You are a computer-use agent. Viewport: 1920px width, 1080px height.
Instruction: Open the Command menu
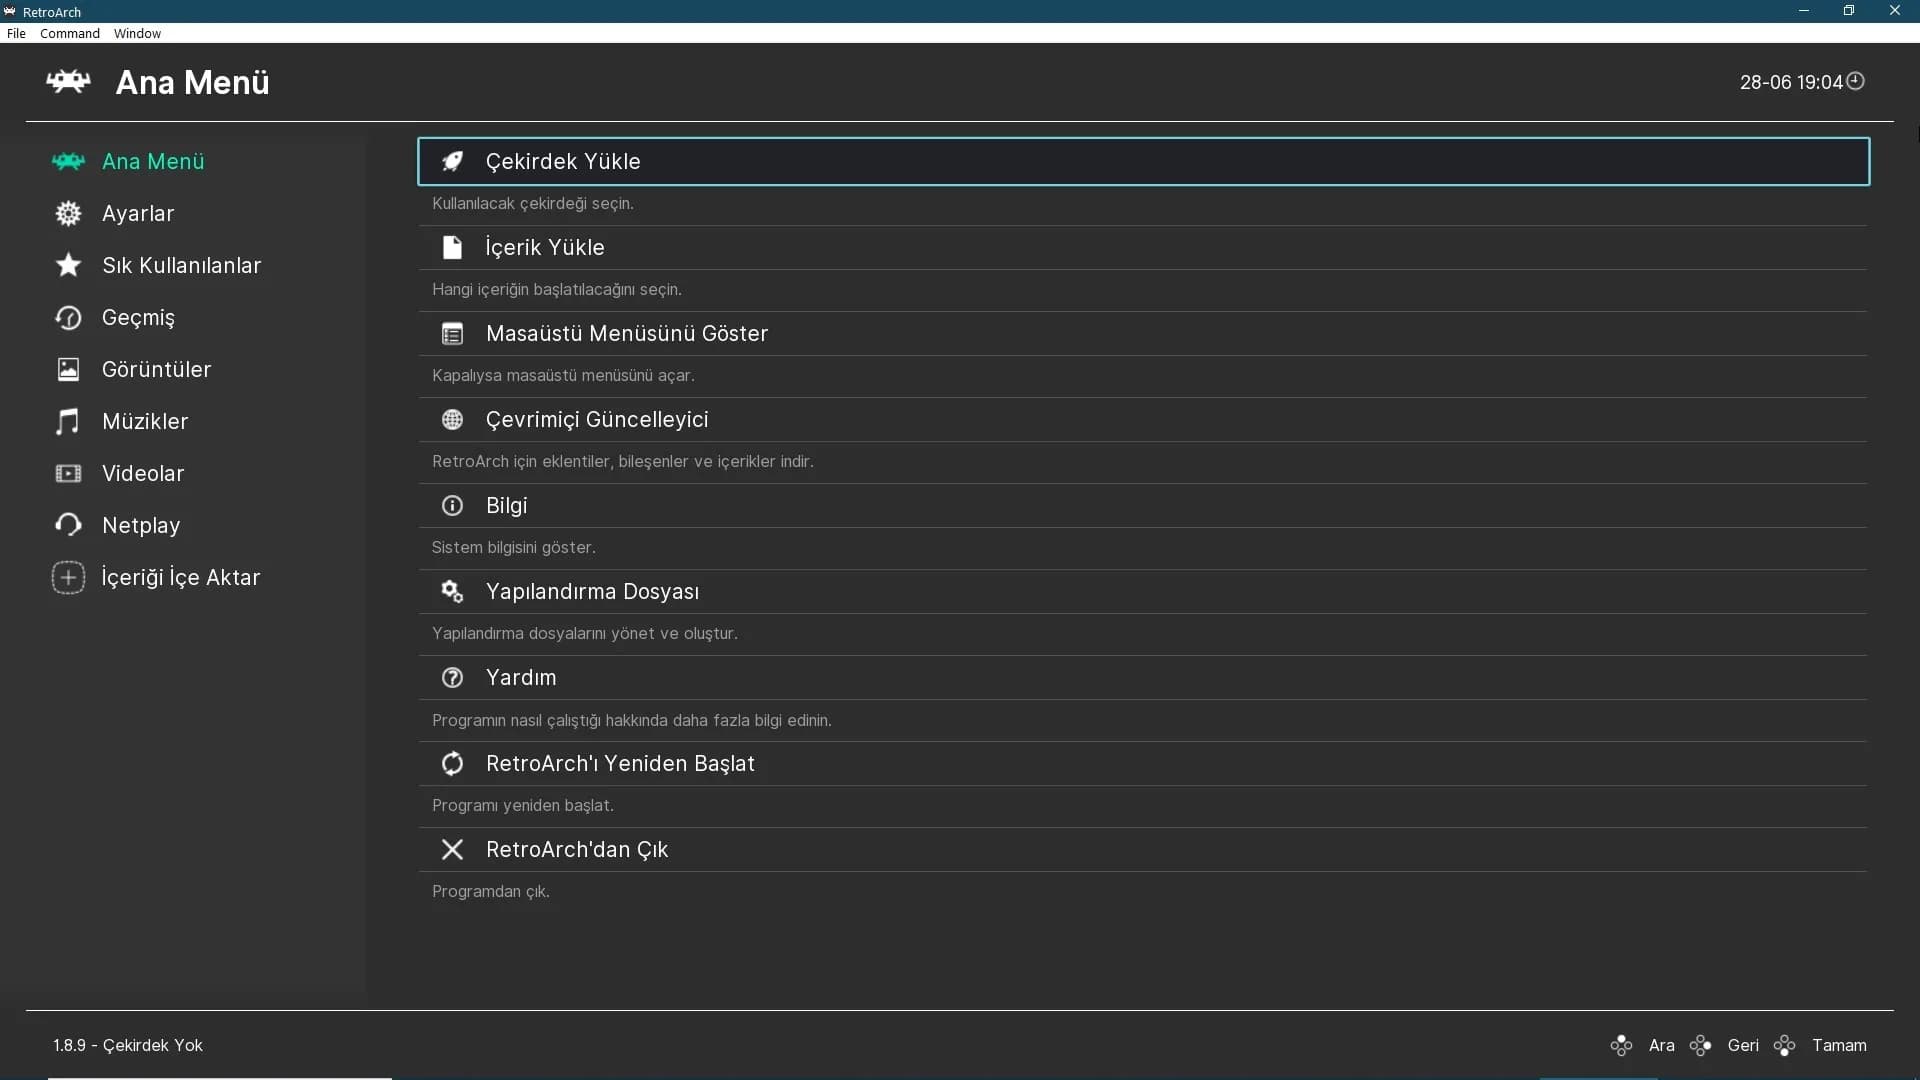pyautogui.click(x=70, y=33)
